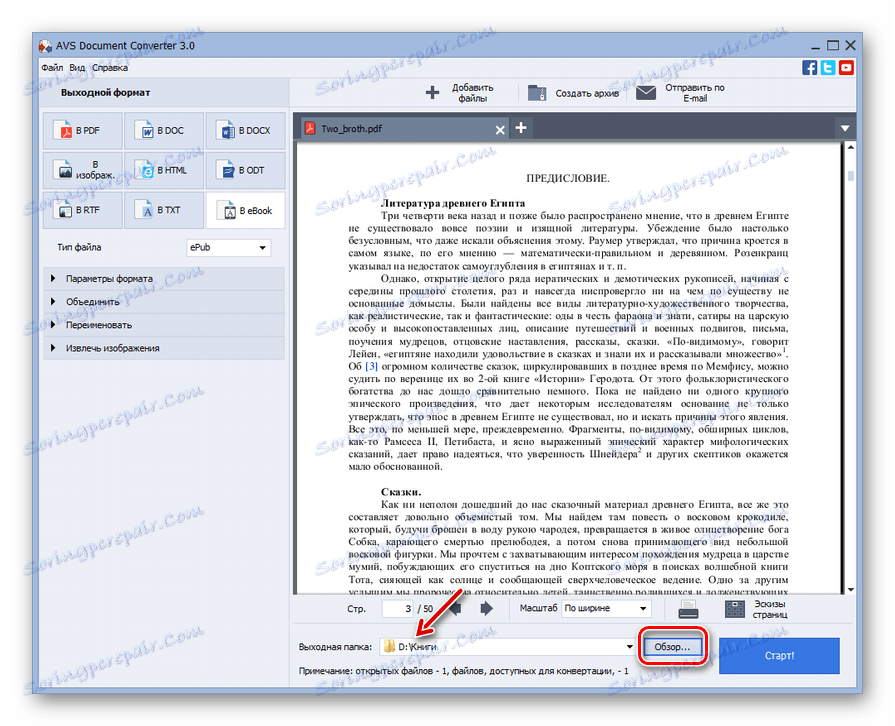The height and width of the screenshot is (726, 895).
Task: Click the document vertical scrollbar thumb
Action: coord(850,175)
